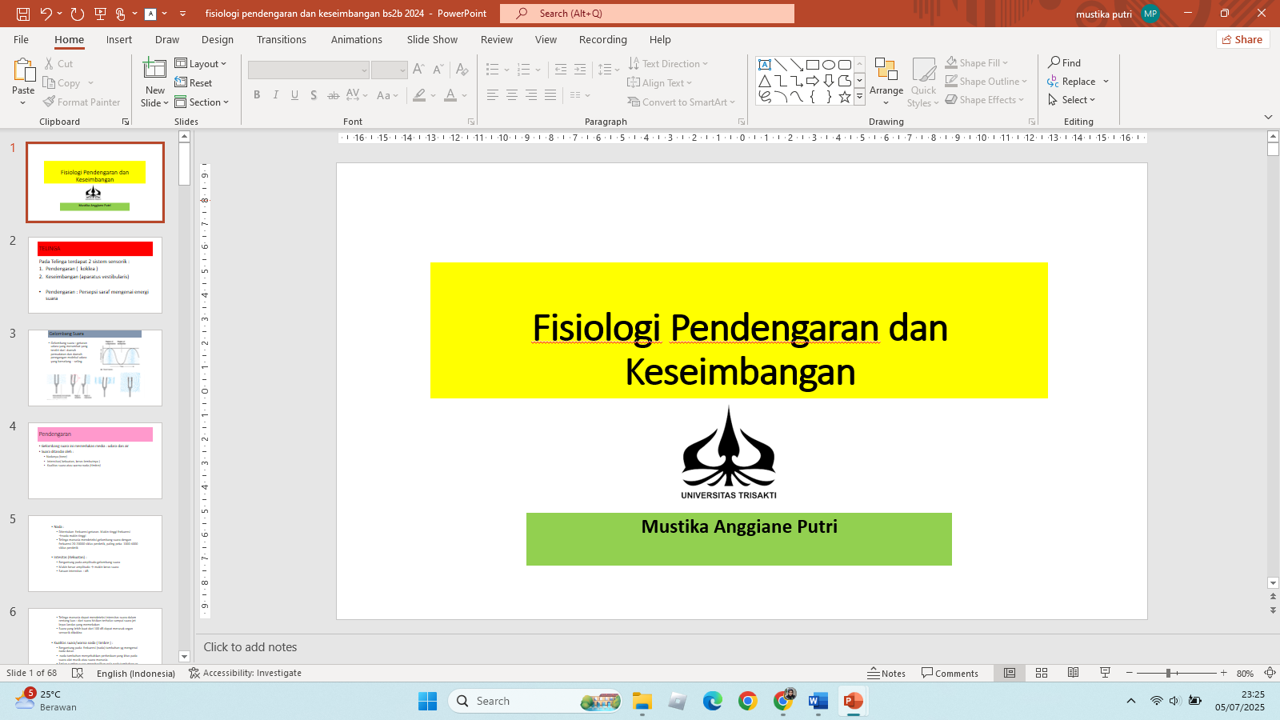The width and height of the screenshot is (1280, 720).
Task: Switch to the Slide Show tab
Action: coord(432,40)
